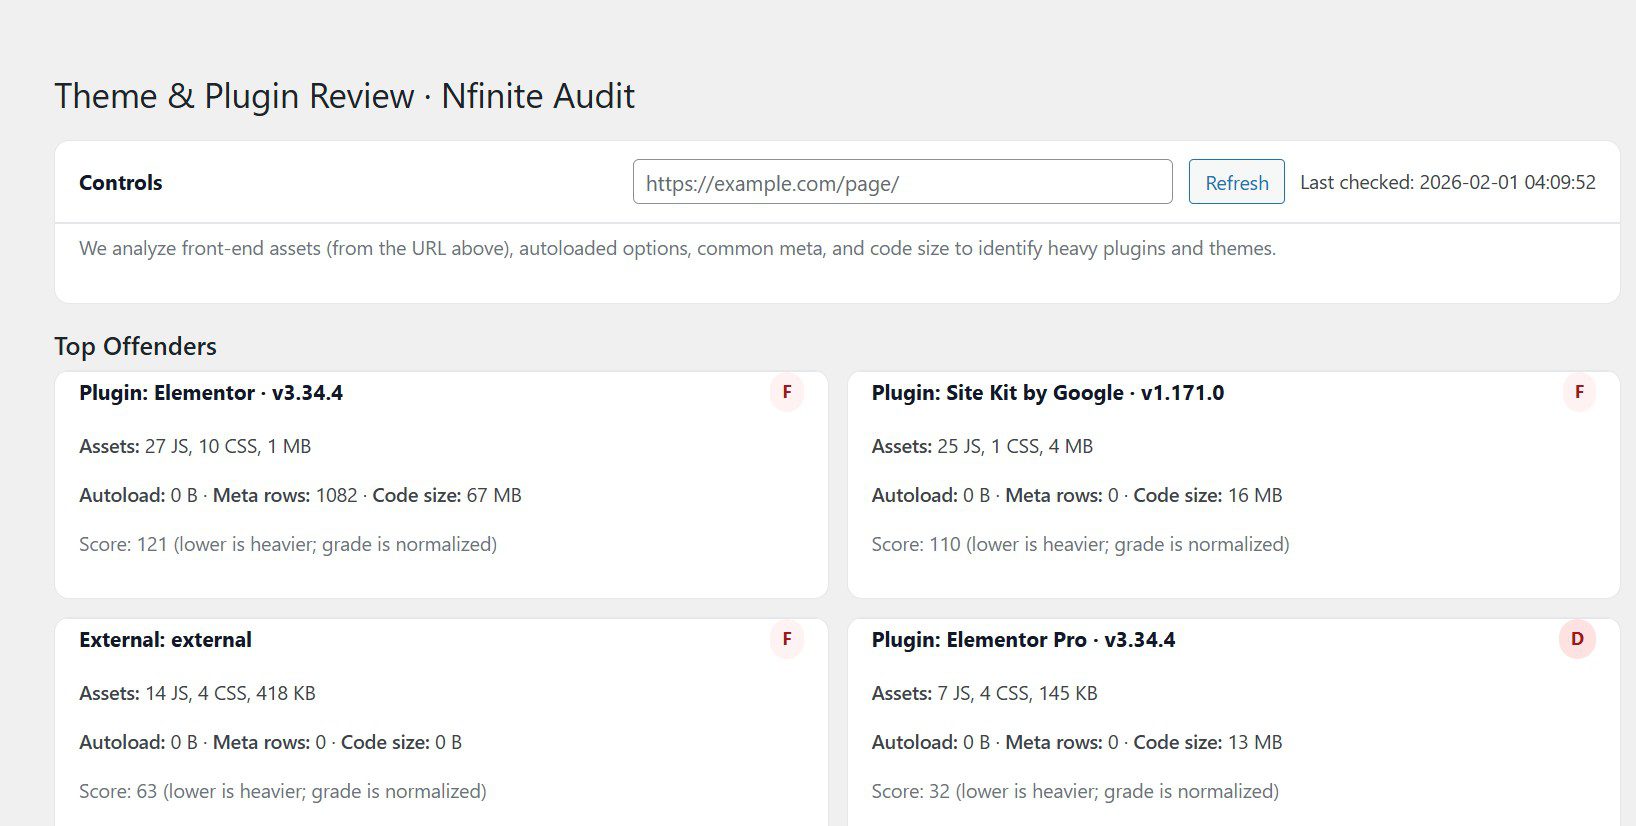
Task: Click the line with Code size: 16 MB
Action: [x=1077, y=495]
